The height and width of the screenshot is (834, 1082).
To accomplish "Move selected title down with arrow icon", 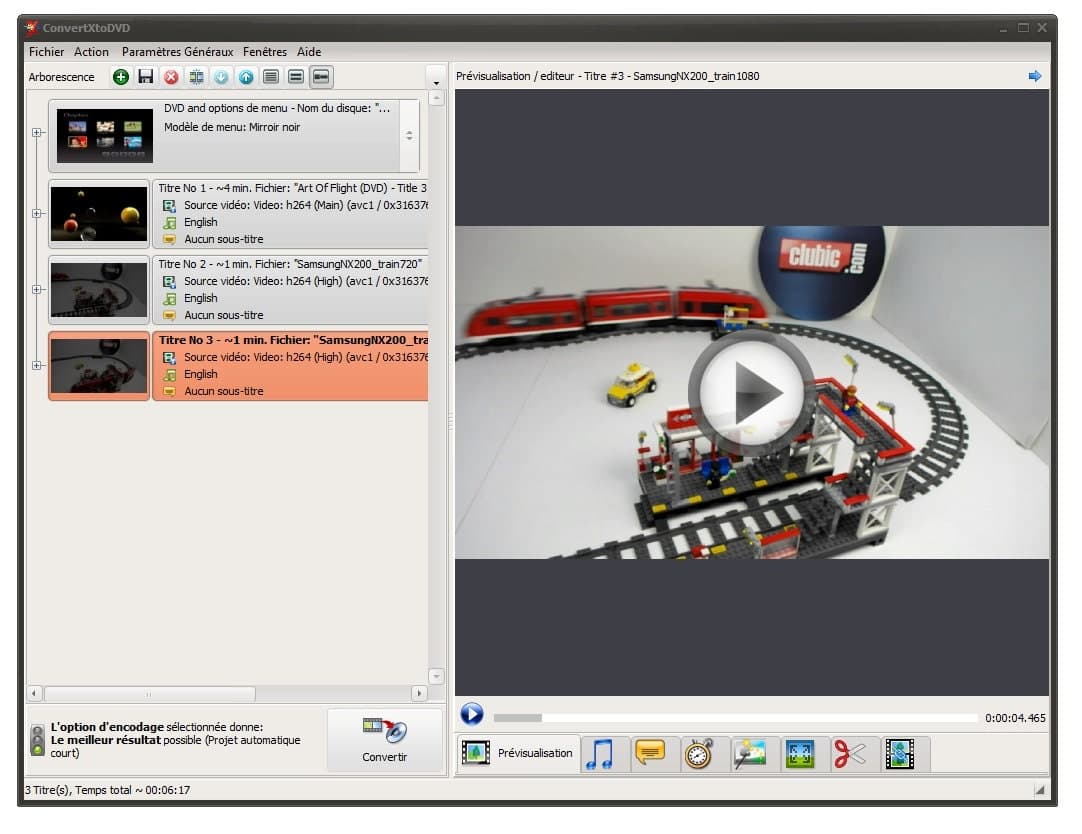I will [x=221, y=77].
